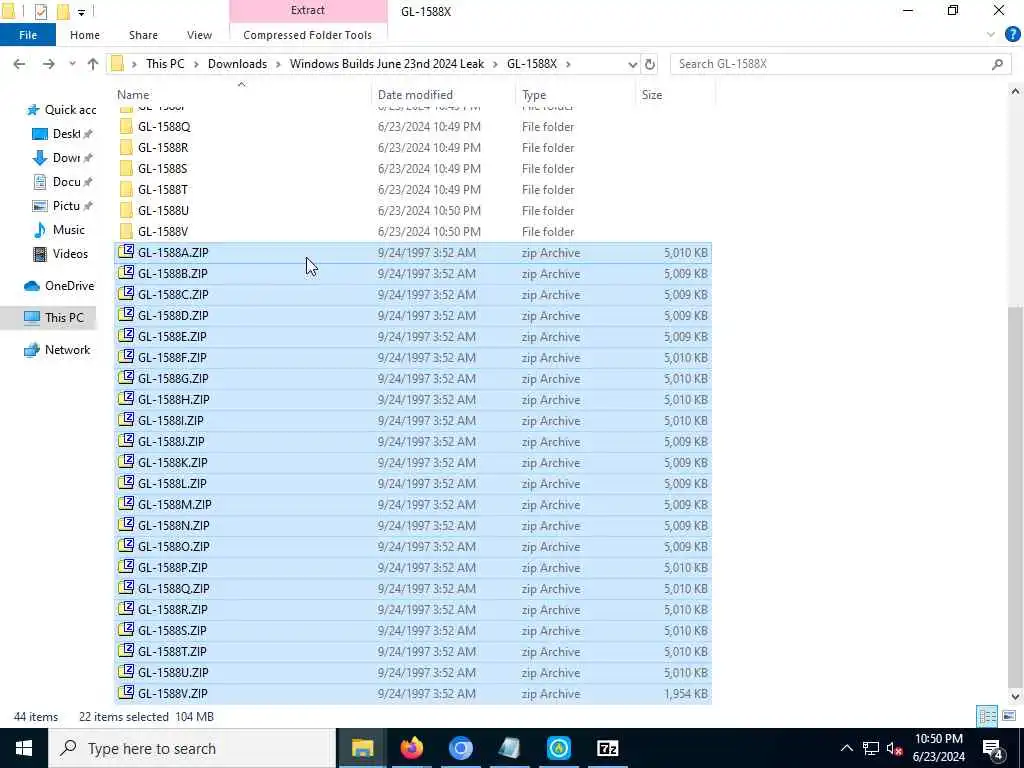This screenshot has width=1024, height=768.
Task: Click the 1,954 KB size cell
Action: [x=686, y=694]
